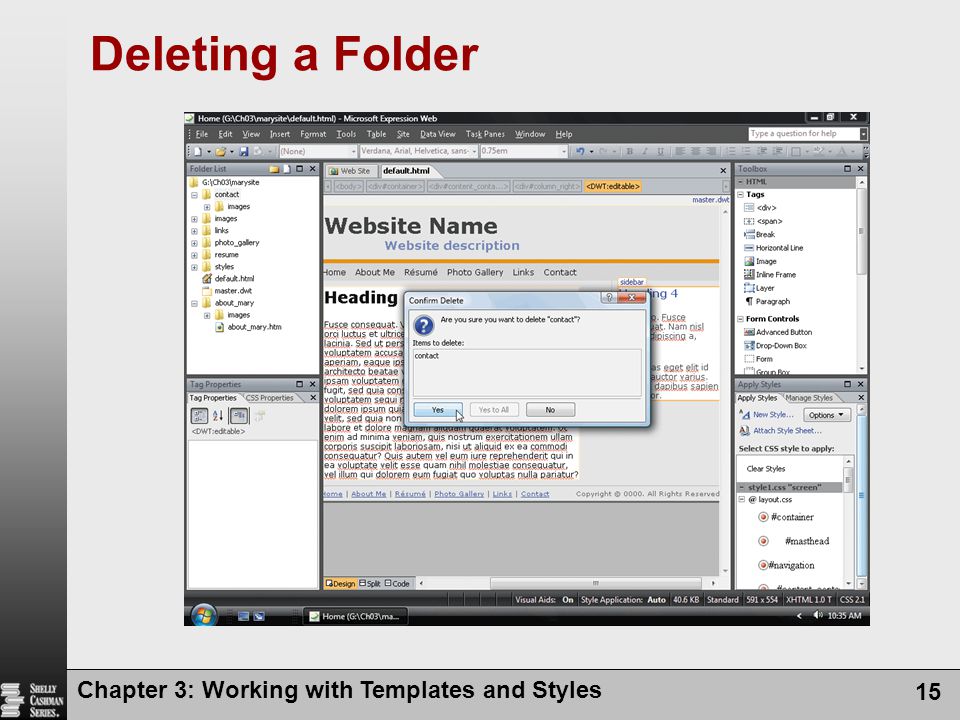The width and height of the screenshot is (960, 720).
Task: Click the Center text alignment icon
Action: (696, 151)
